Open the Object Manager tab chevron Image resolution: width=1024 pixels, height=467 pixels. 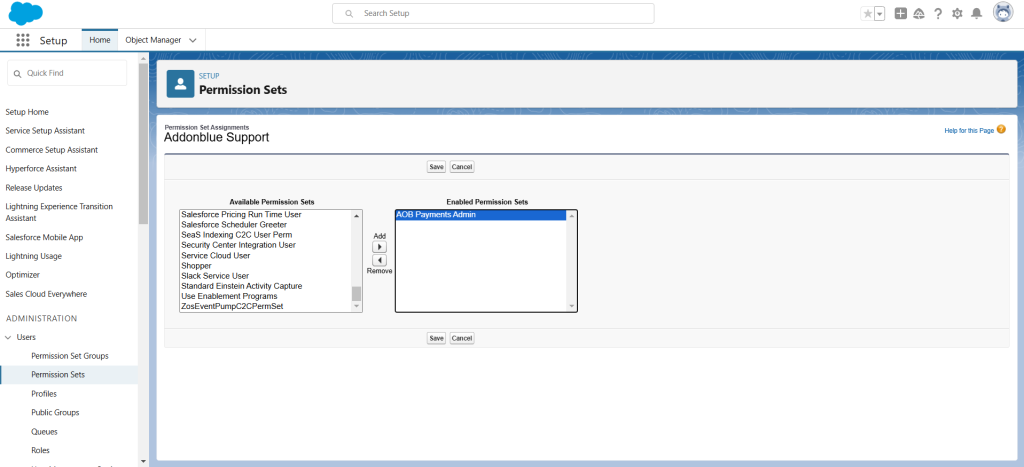[193, 40]
